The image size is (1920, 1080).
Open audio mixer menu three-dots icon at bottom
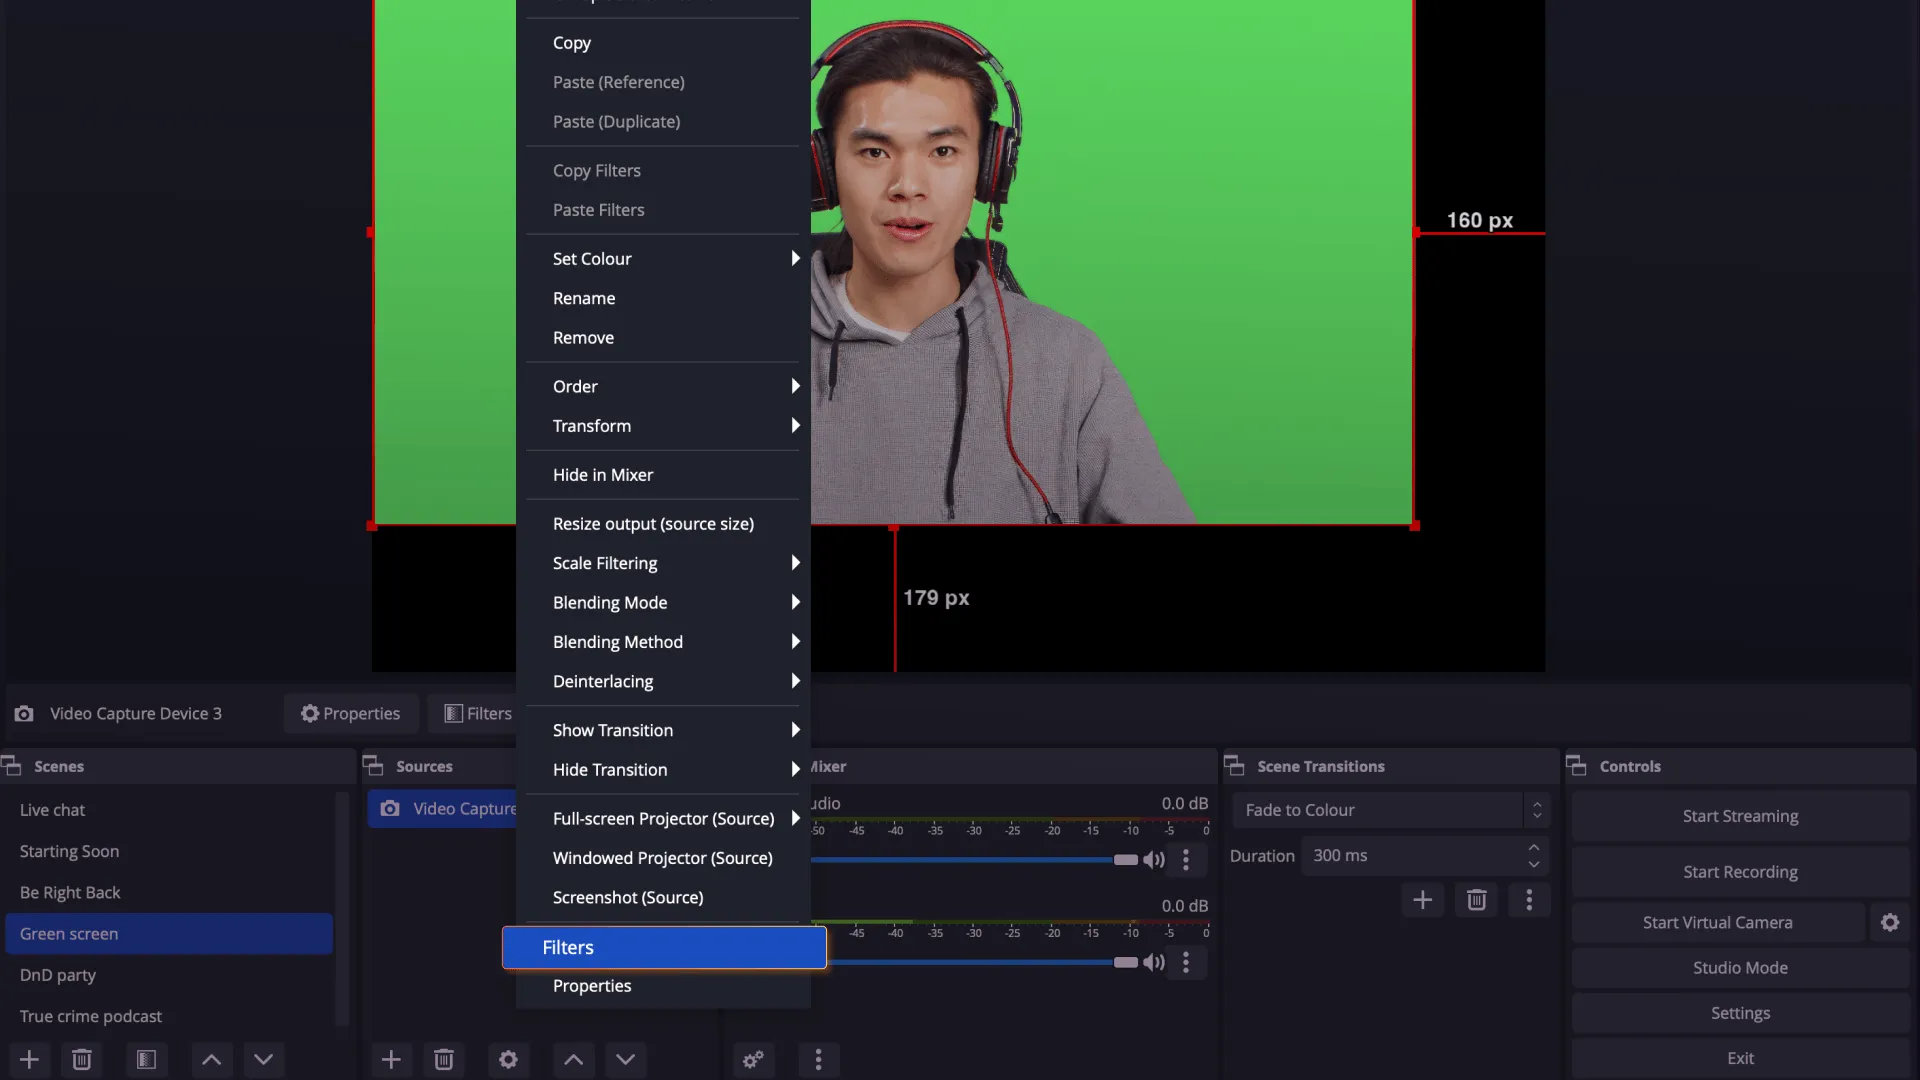click(x=818, y=1059)
